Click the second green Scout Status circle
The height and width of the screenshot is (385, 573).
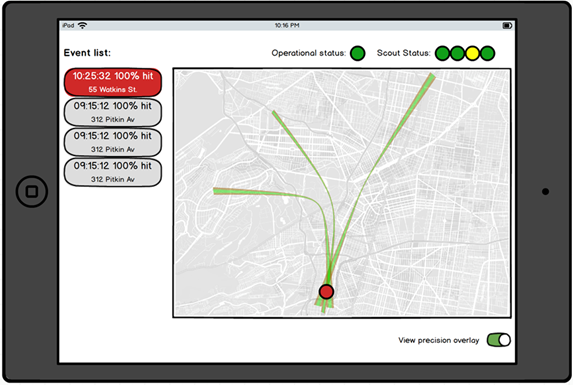click(458, 53)
